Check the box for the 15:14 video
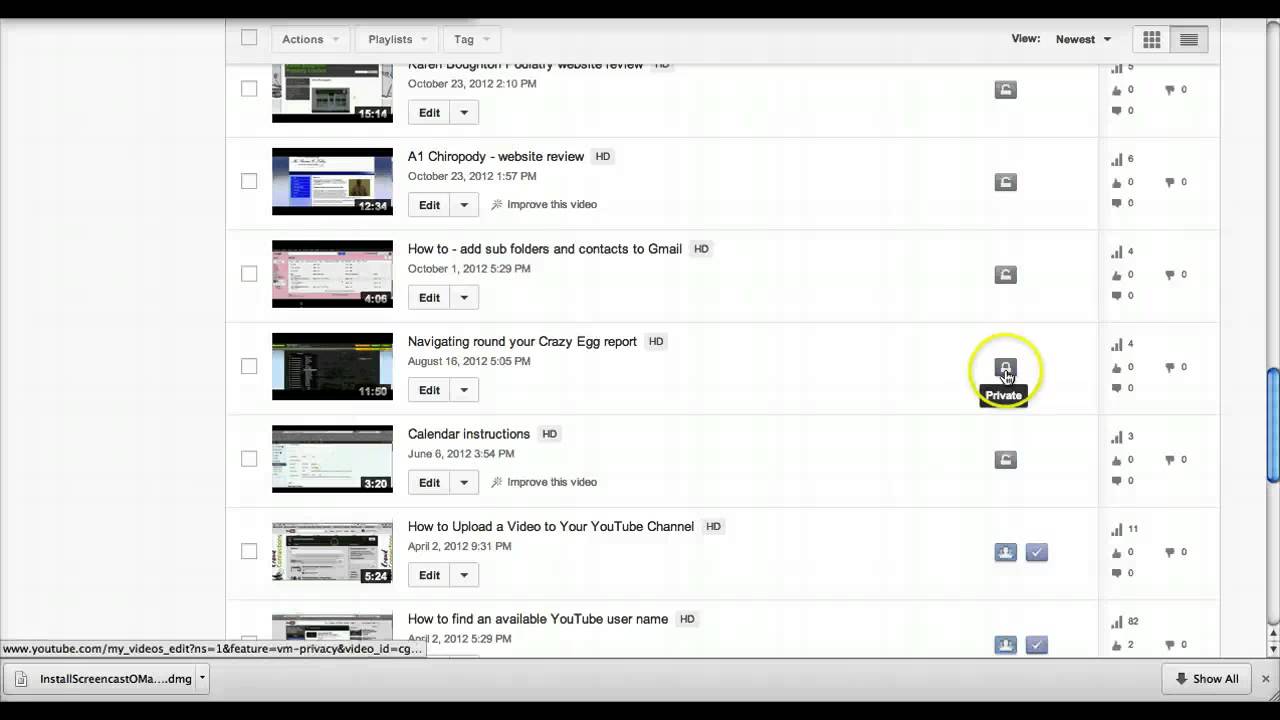Viewport: 1280px width, 720px height. tap(249, 89)
